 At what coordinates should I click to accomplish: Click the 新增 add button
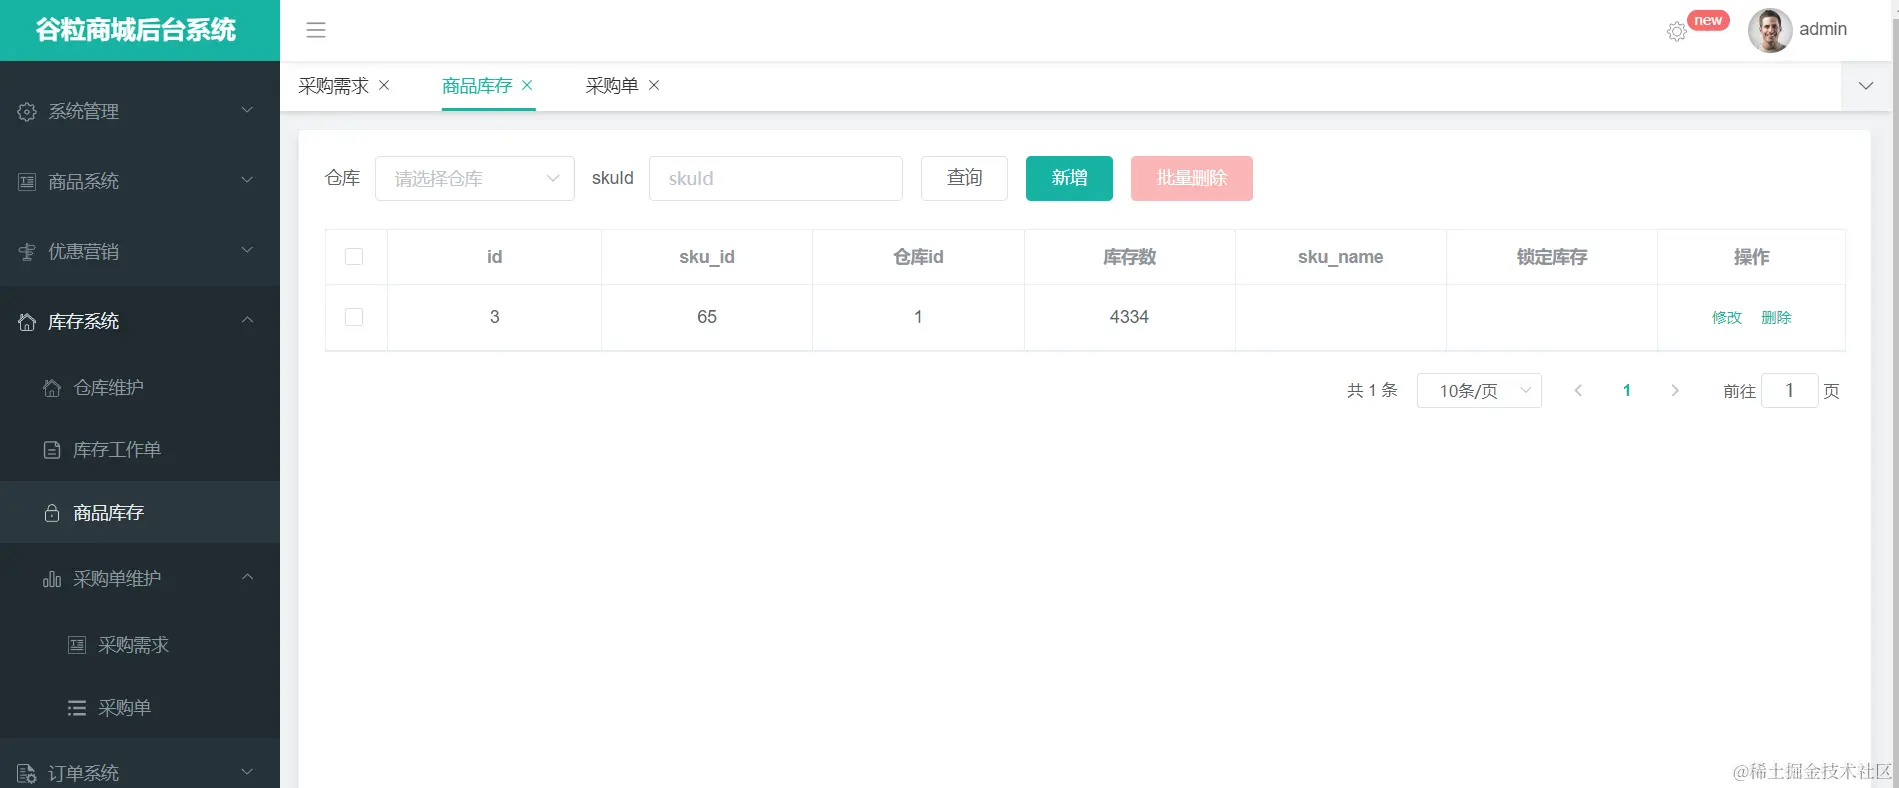coord(1069,178)
